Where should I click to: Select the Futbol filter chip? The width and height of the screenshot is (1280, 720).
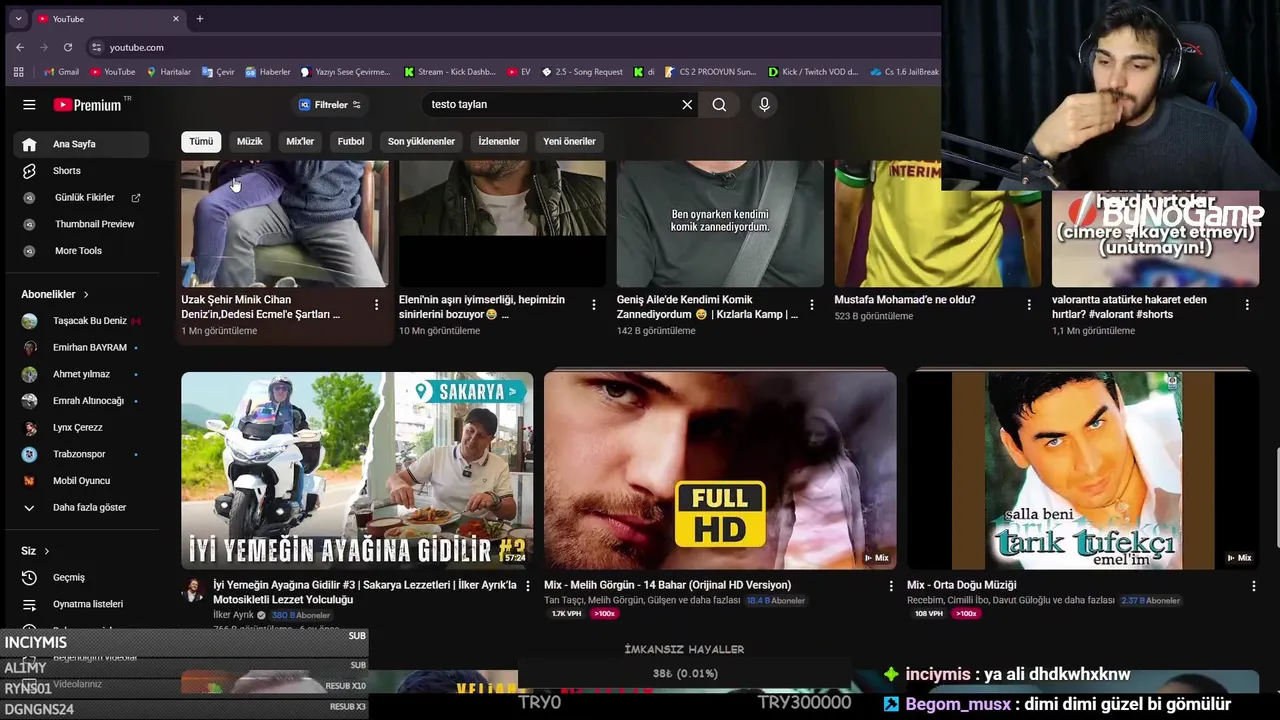coord(351,141)
